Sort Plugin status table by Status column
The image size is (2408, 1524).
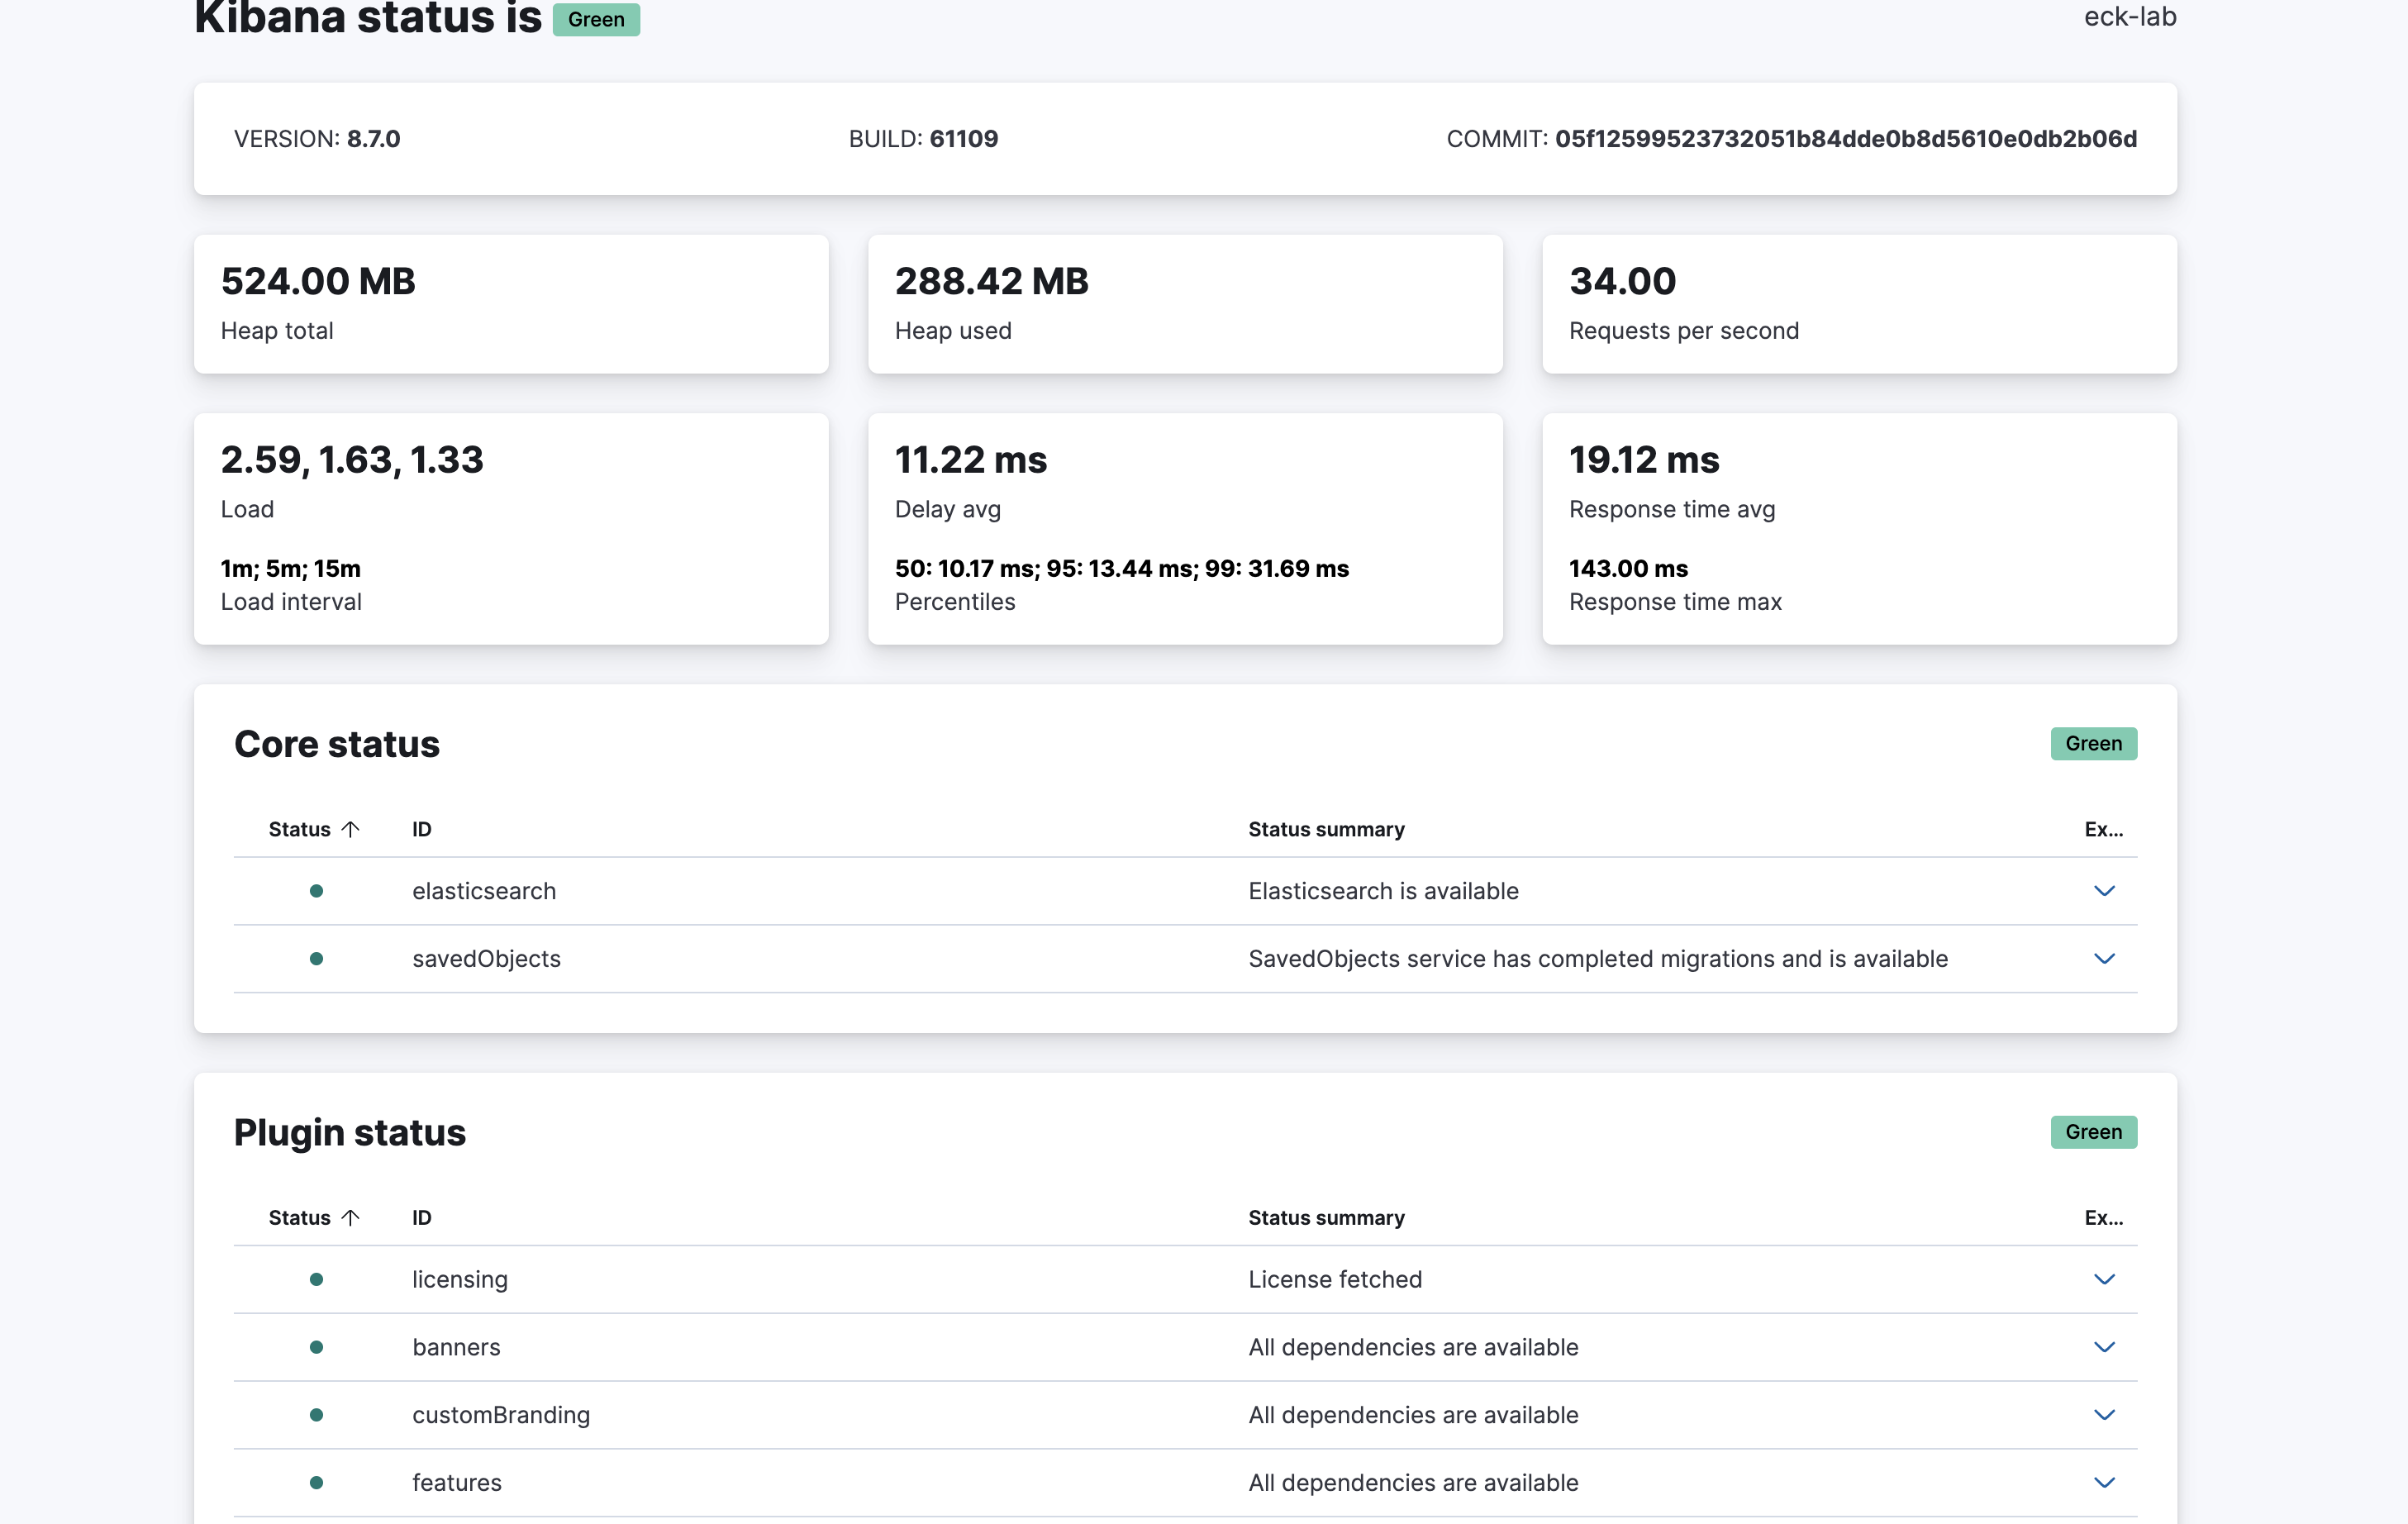(x=300, y=1217)
